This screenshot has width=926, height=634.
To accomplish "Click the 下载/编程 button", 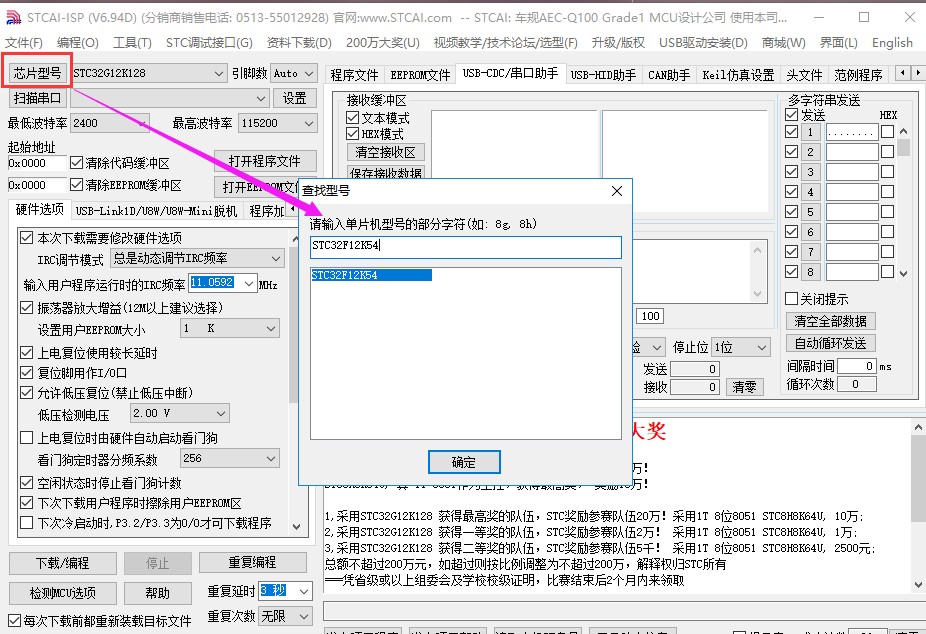I will point(63,563).
